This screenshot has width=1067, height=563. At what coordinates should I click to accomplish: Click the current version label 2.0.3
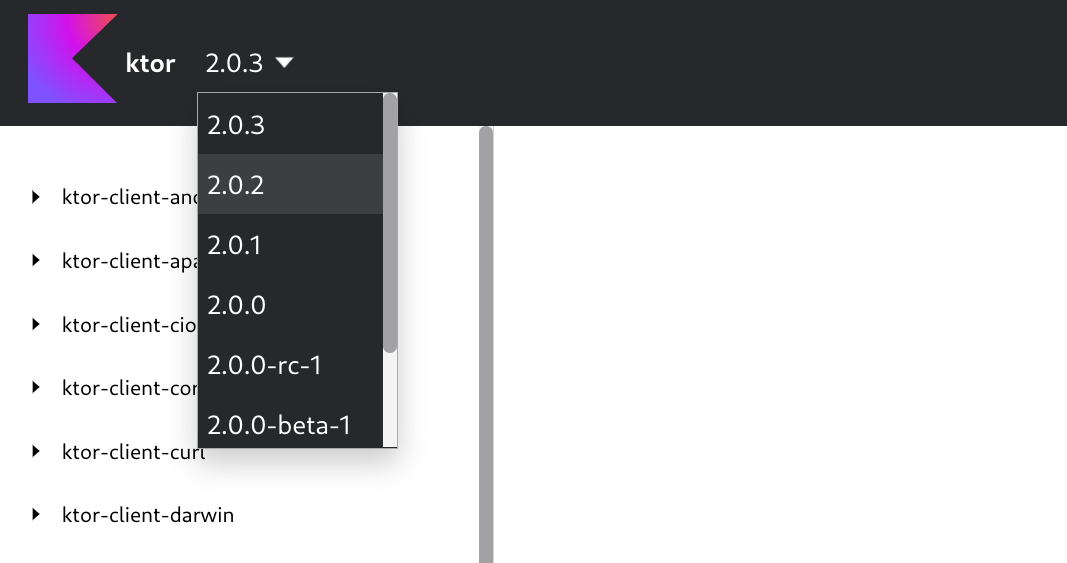234,64
